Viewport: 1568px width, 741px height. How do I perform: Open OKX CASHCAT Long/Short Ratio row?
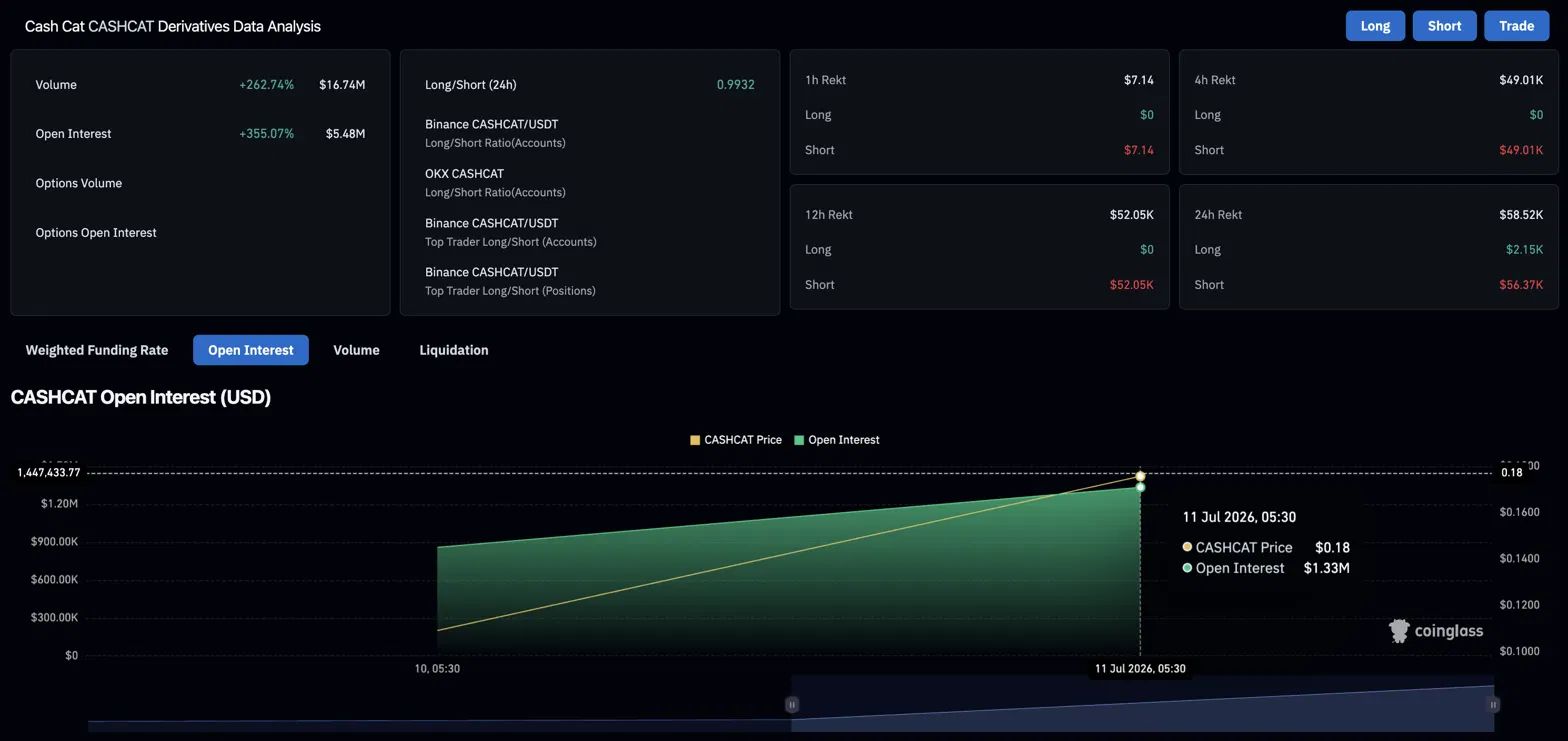590,182
